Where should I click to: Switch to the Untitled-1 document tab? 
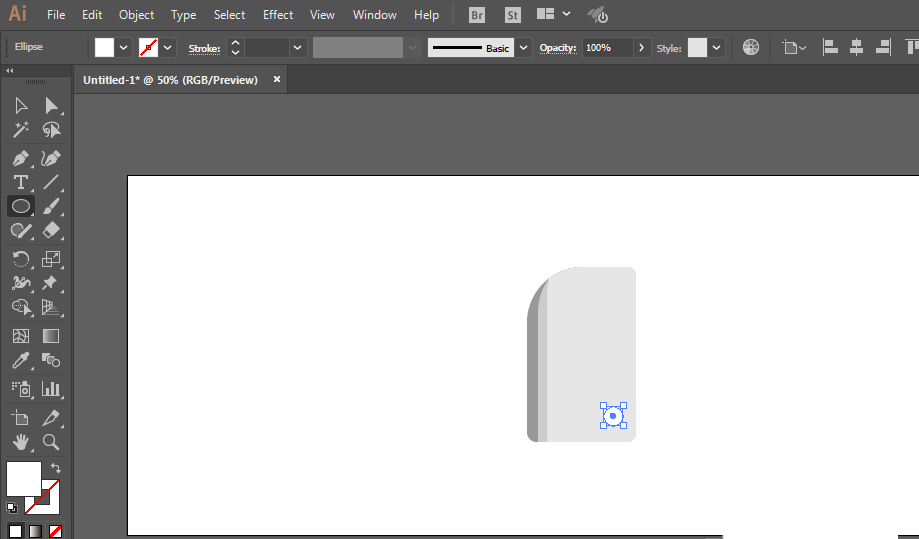(x=171, y=80)
